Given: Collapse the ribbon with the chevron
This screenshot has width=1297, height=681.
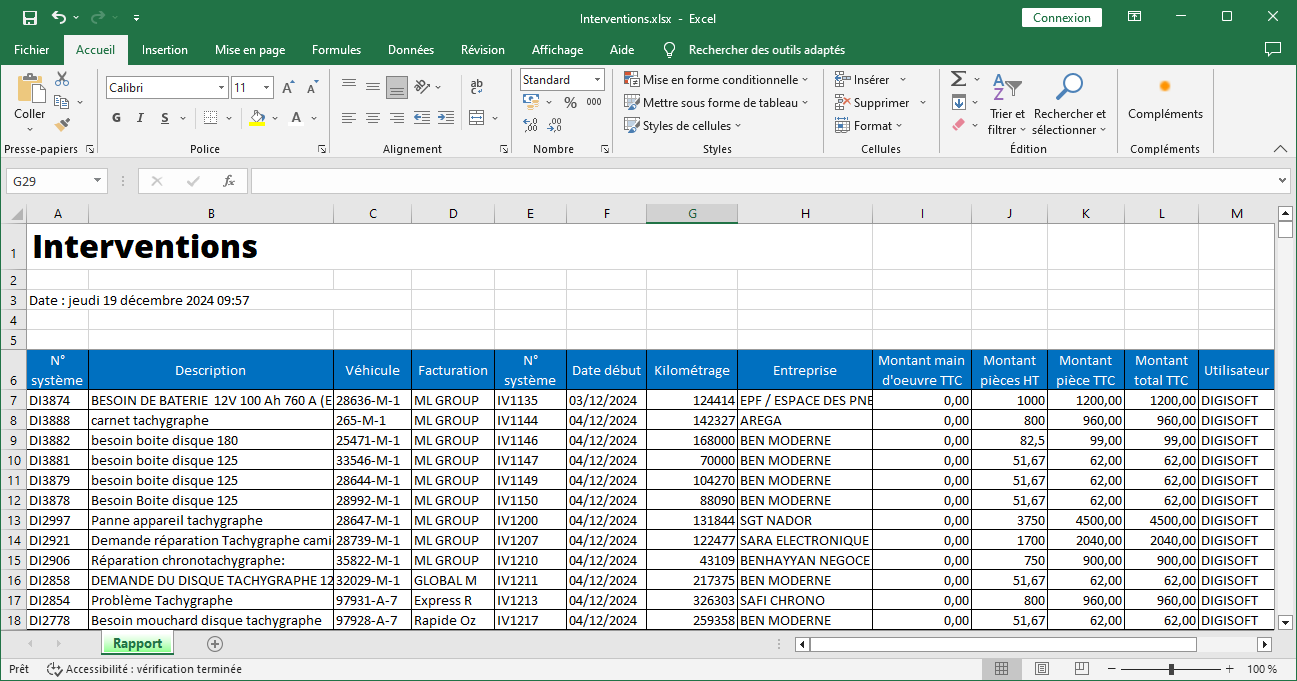Looking at the screenshot, I should coord(1280,148).
